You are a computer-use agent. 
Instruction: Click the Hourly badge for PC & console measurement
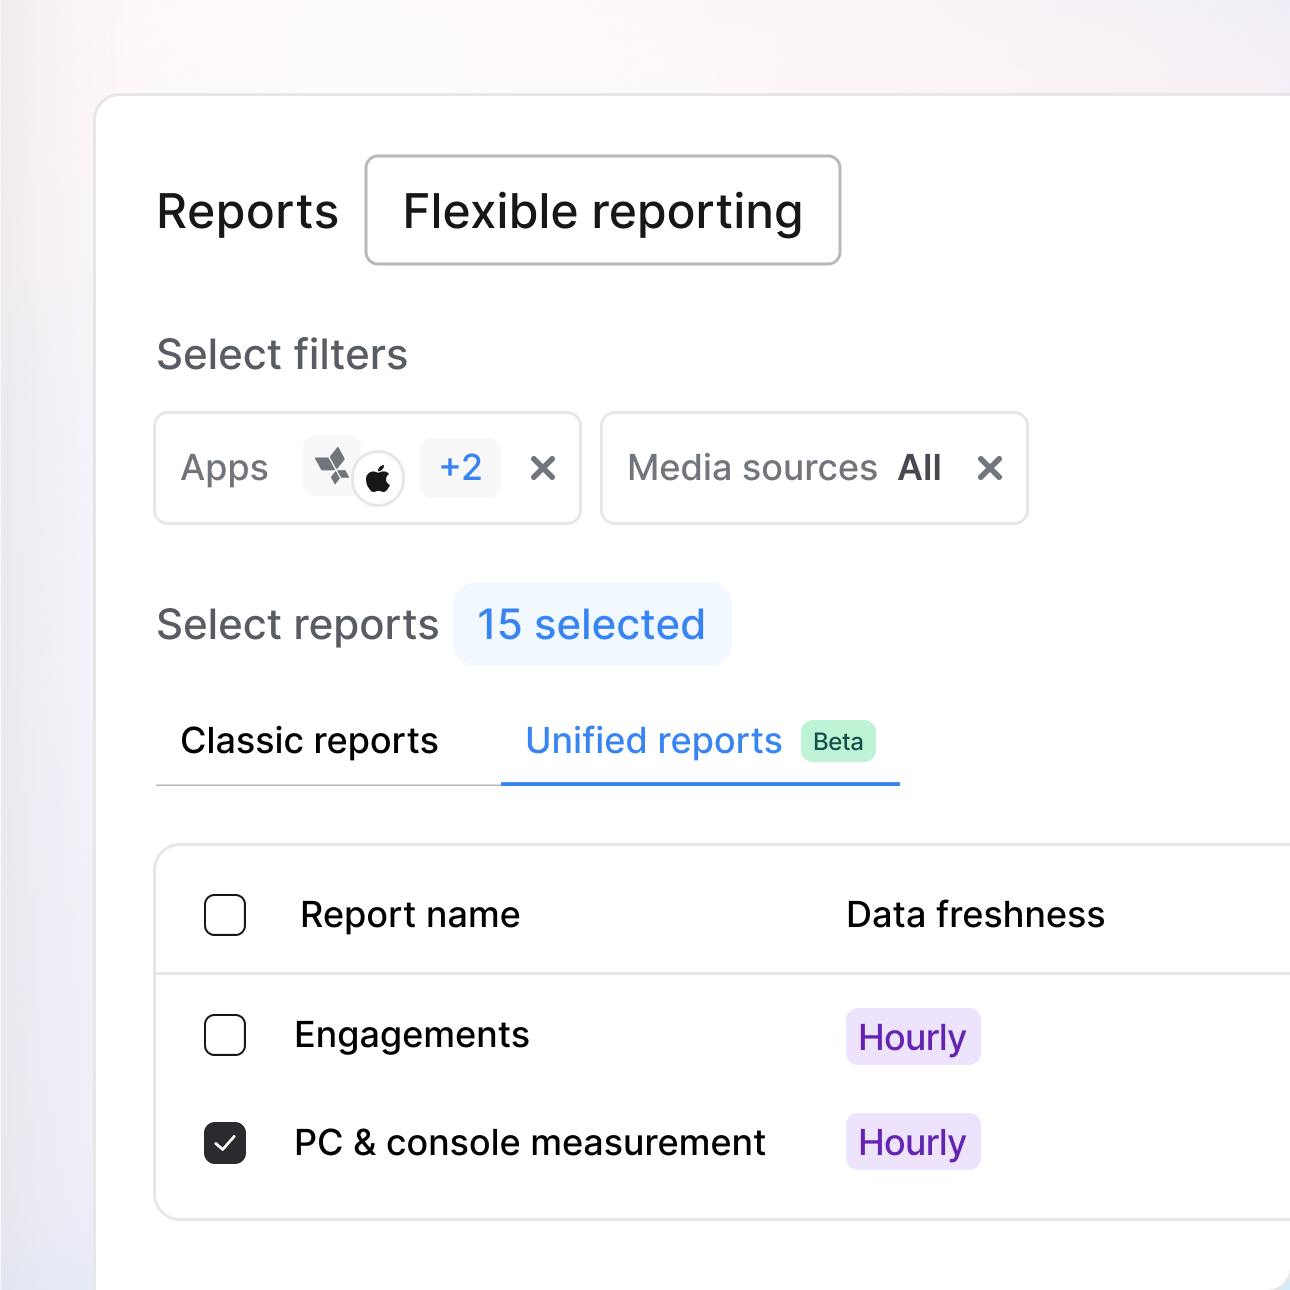912,1142
